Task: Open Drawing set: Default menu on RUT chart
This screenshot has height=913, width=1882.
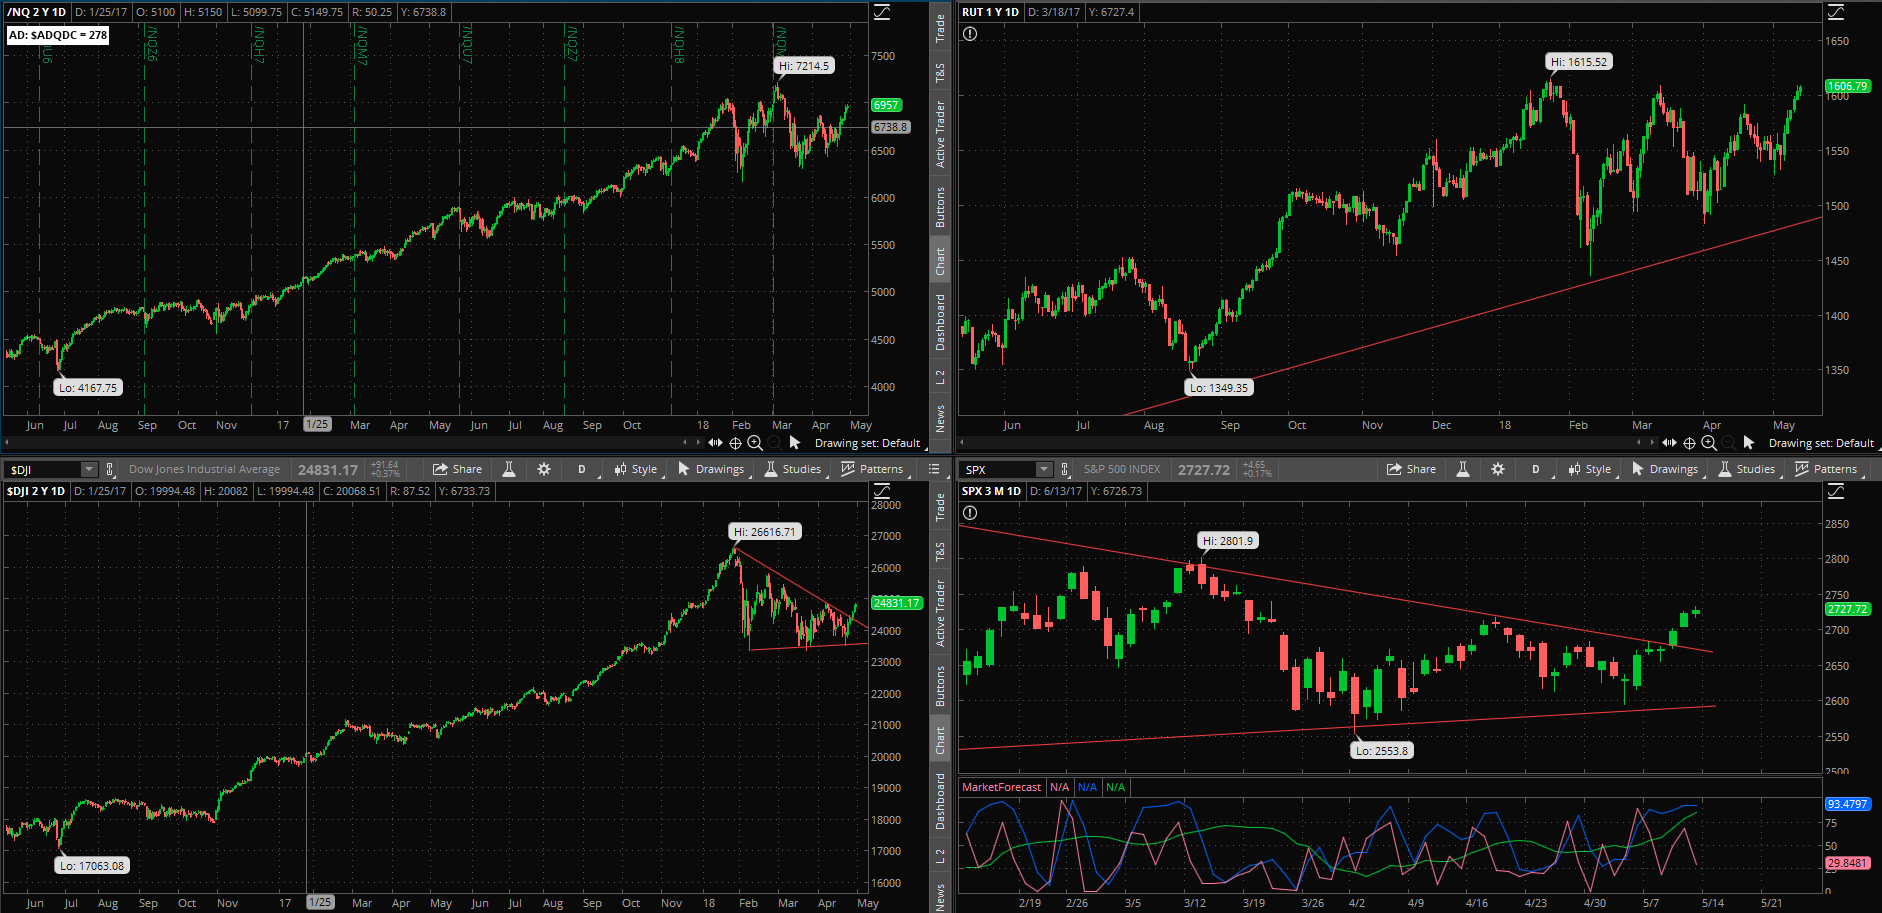Action: coord(1822,443)
